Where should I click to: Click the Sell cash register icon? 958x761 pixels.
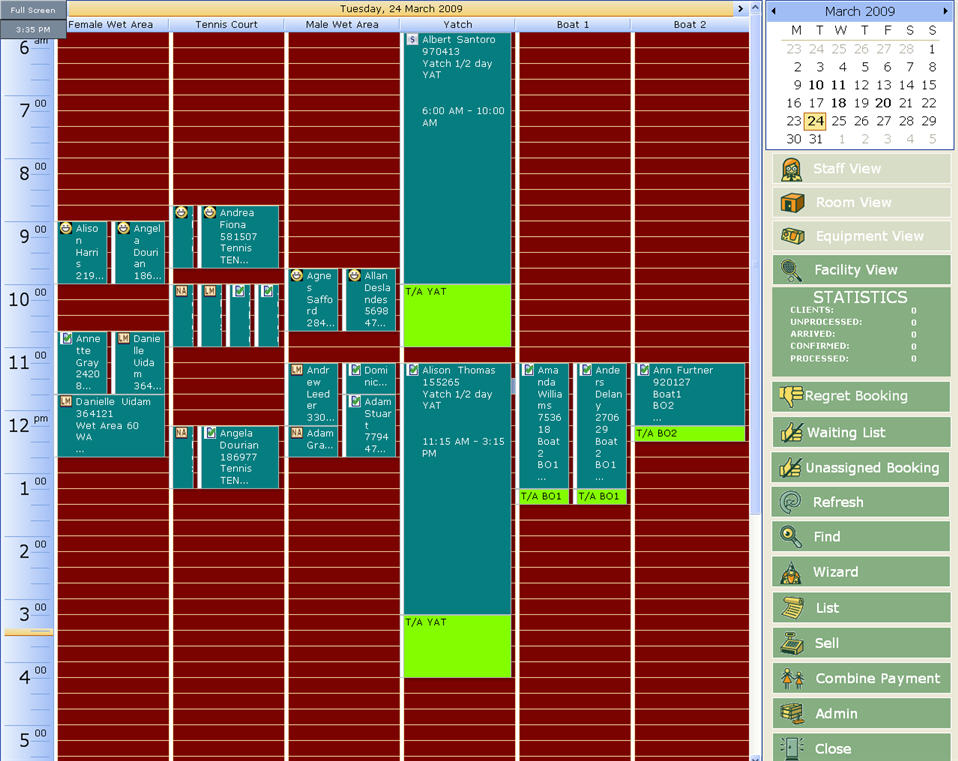[x=791, y=643]
